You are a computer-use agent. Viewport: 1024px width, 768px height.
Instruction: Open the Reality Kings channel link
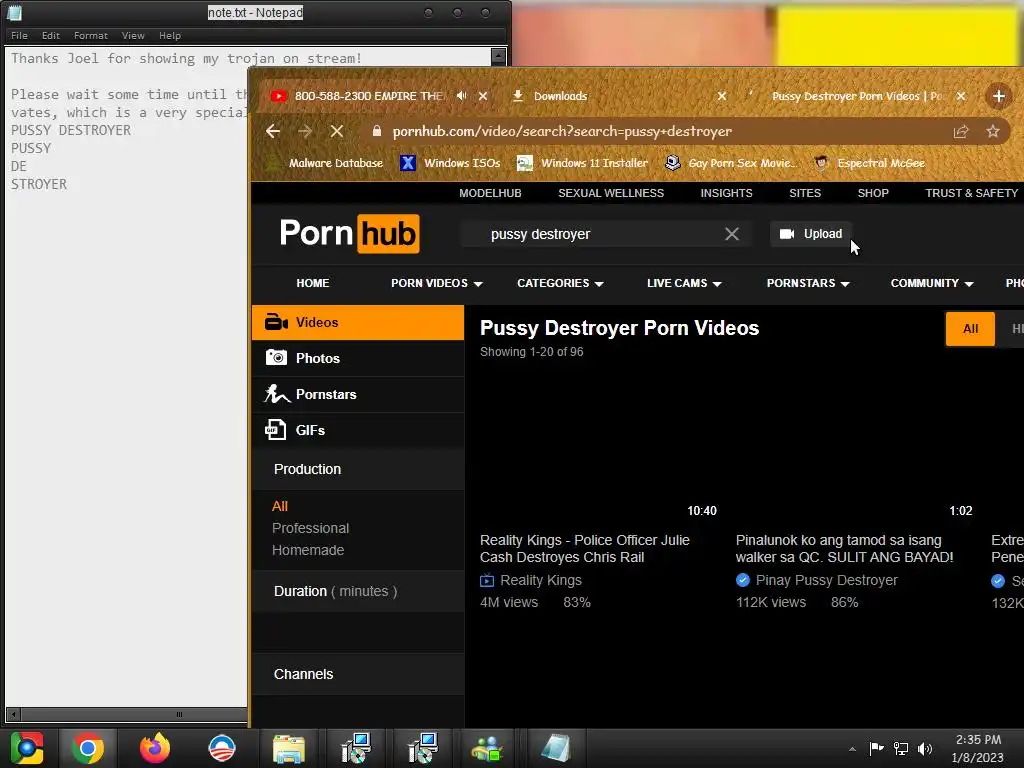pyautogui.click(x=540, y=580)
